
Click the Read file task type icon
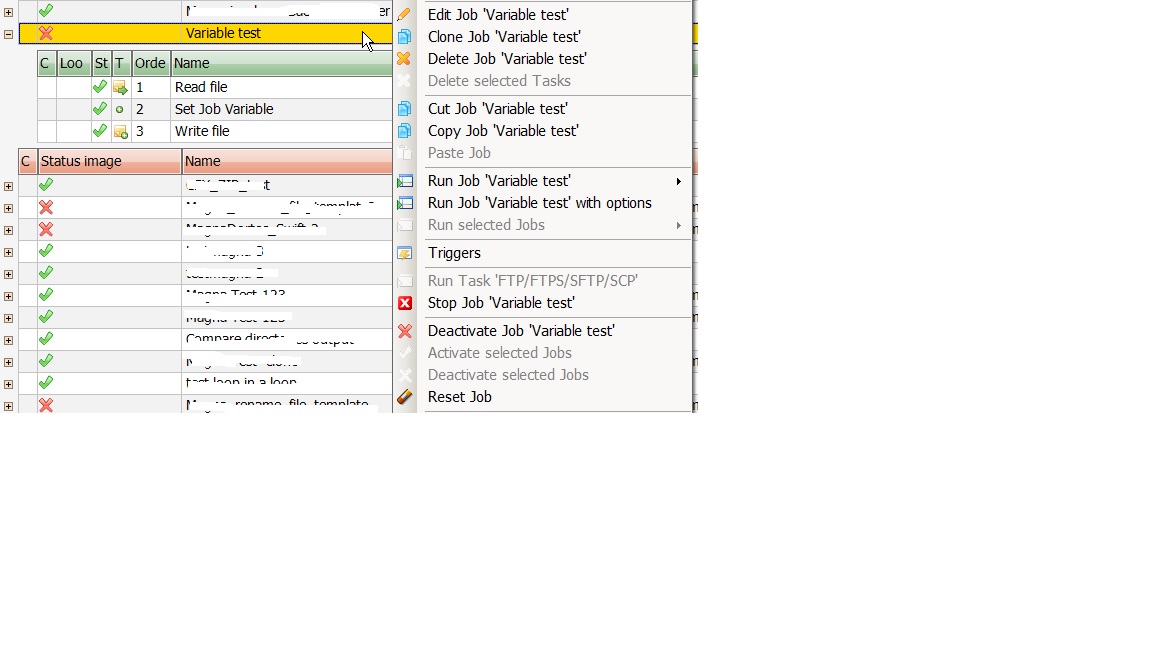120,88
